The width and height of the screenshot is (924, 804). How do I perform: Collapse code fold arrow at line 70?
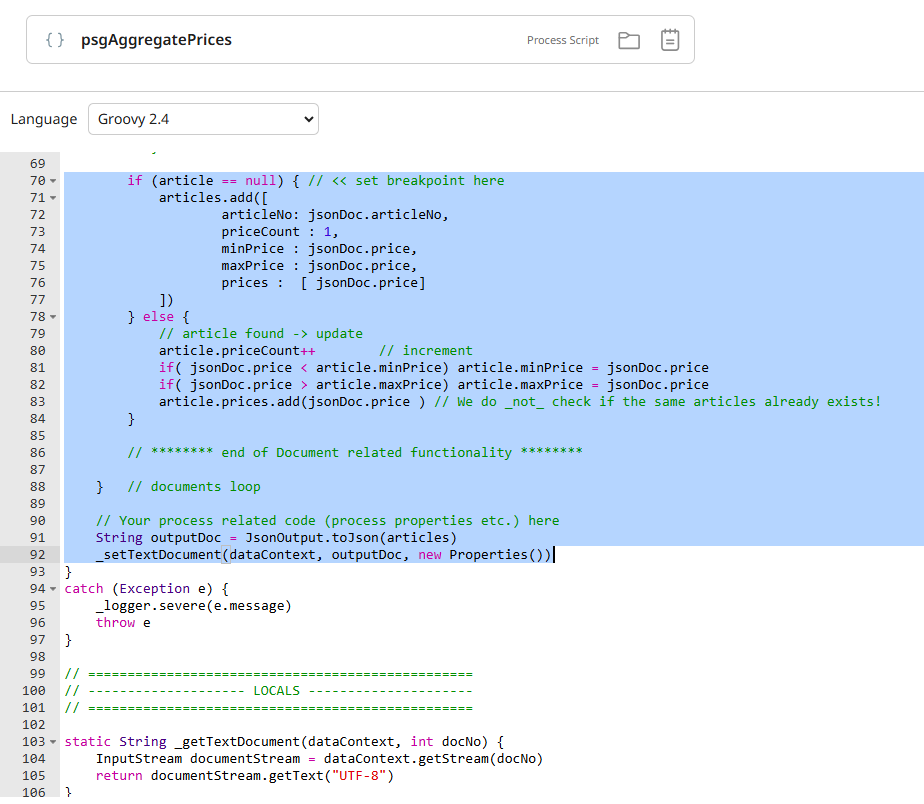coord(53,181)
